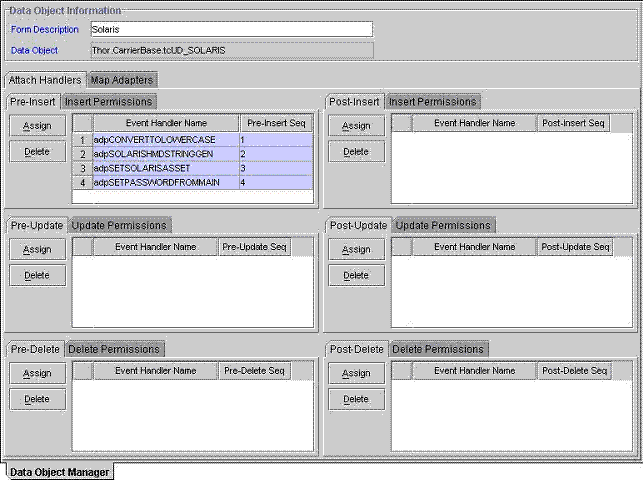Click the Post-Update Seq column header

(575, 247)
